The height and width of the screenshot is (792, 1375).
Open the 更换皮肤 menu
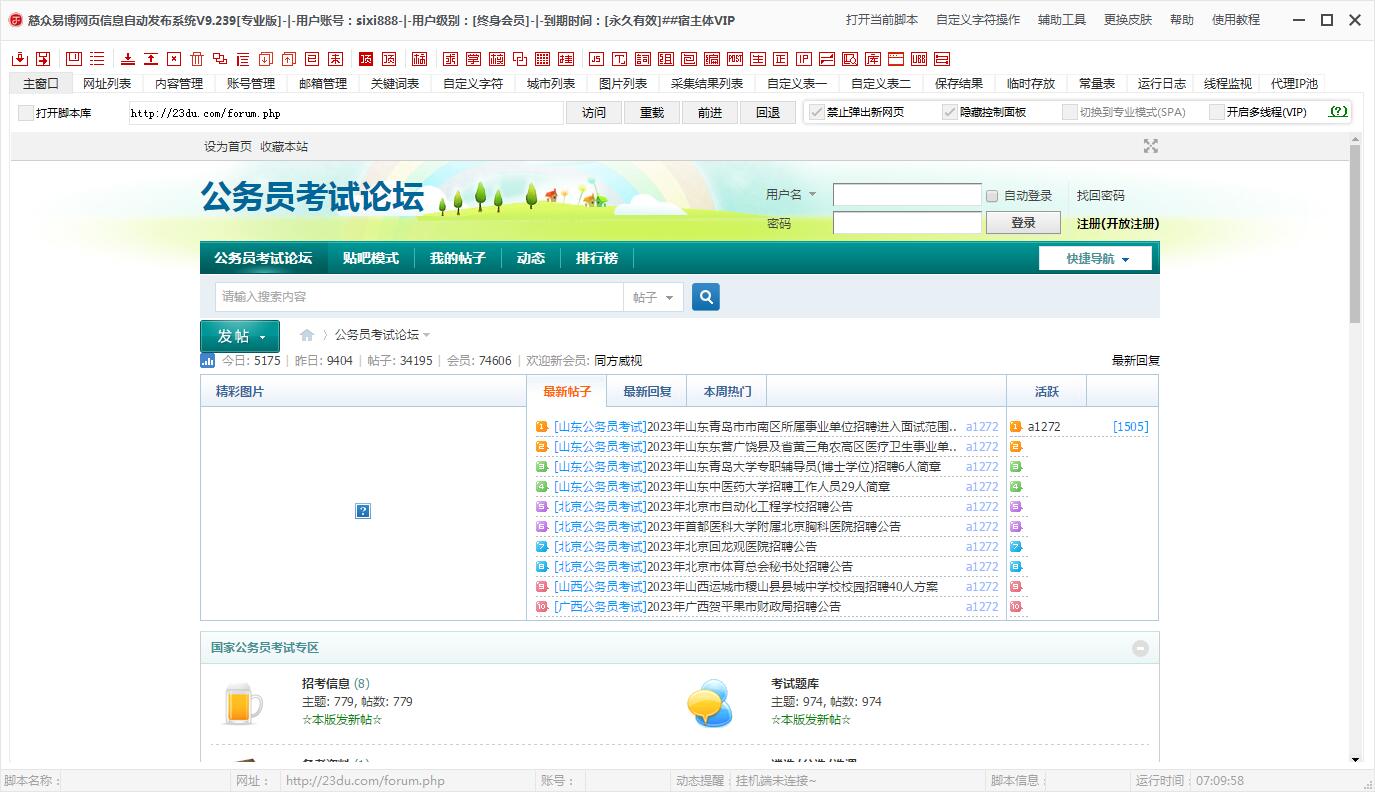(x=1128, y=20)
